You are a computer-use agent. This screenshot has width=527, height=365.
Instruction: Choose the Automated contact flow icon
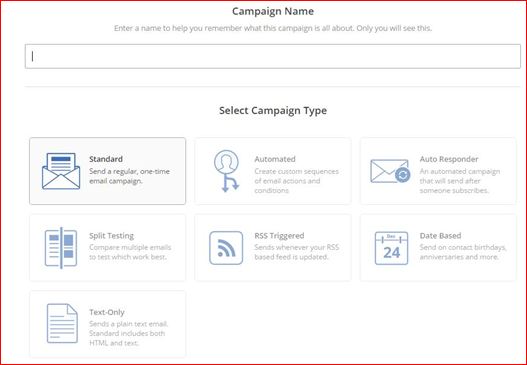[226, 171]
